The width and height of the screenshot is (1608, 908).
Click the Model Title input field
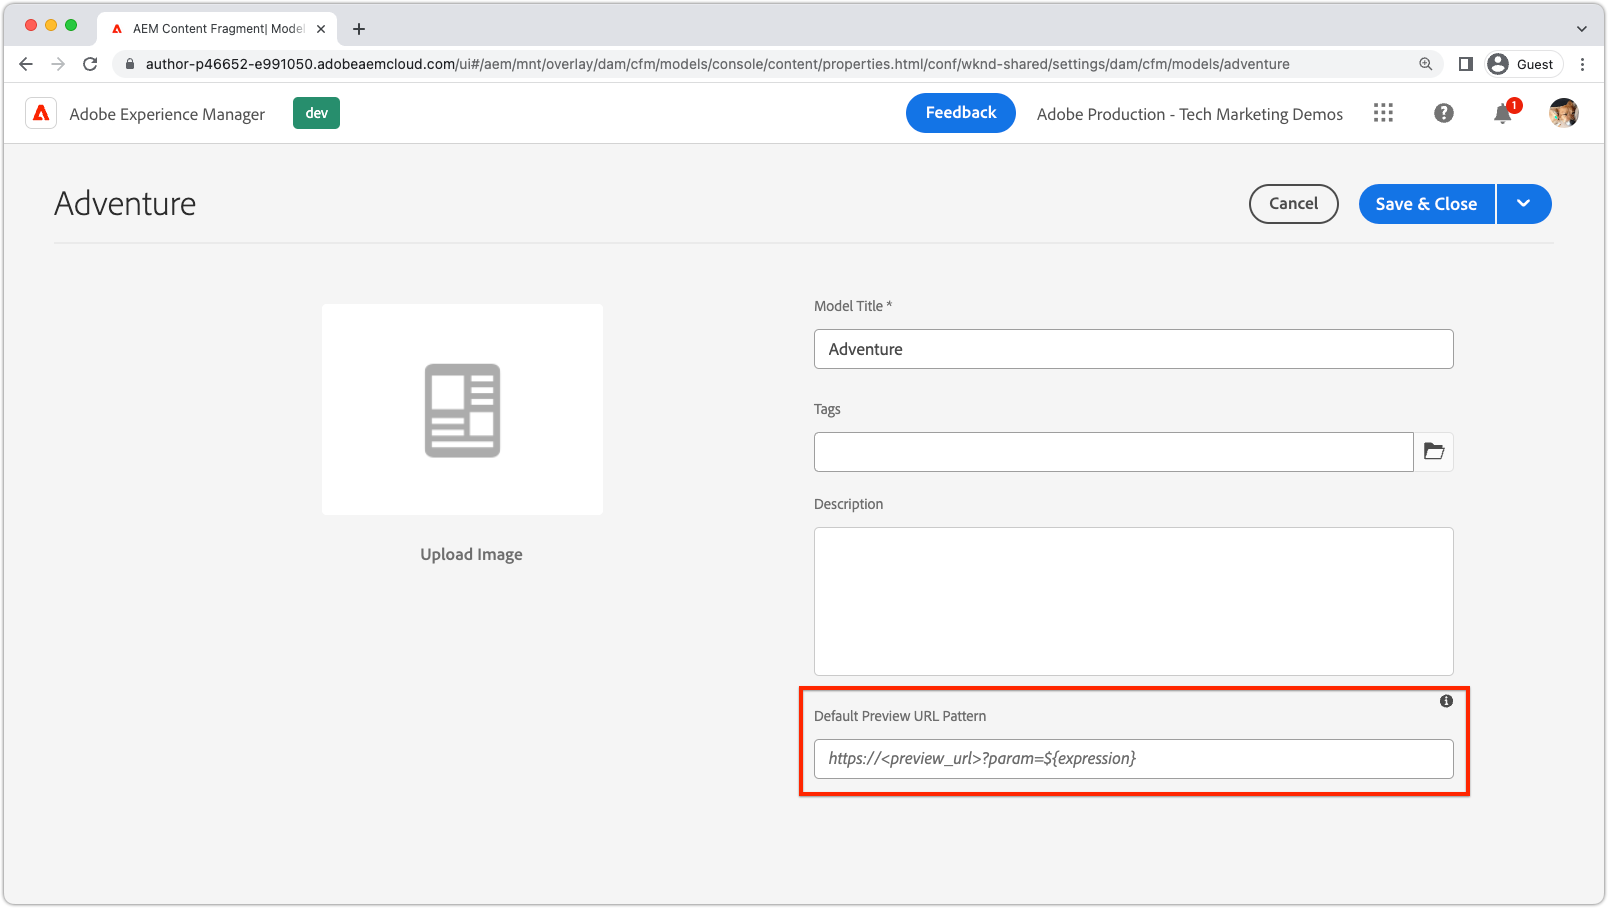coord(1133,349)
